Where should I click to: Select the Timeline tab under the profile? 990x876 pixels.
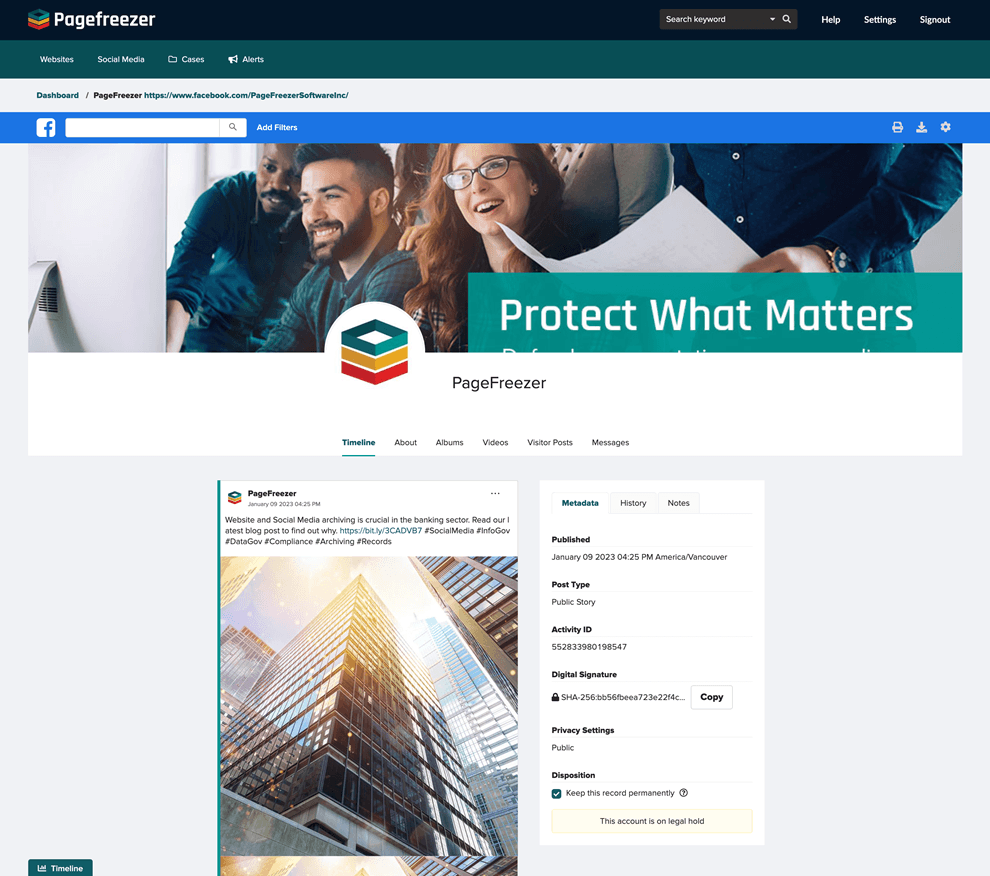coord(359,443)
